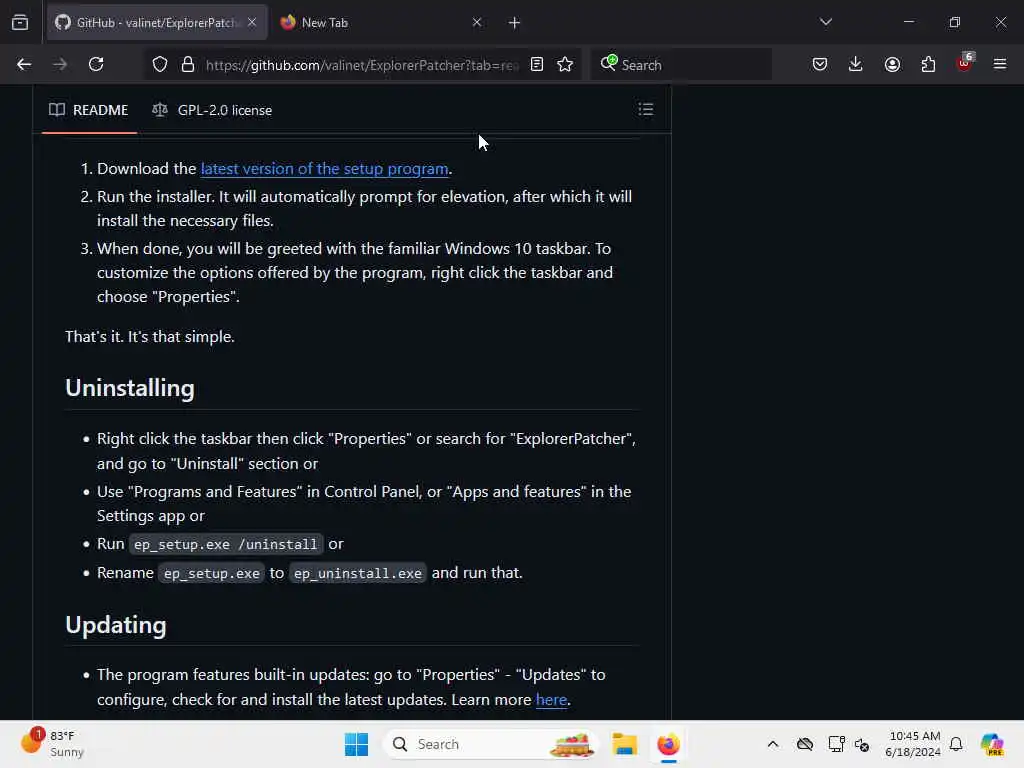Click the Uninstalling heading
The width and height of the screenshot is (1024, 768).
click(x=130, y=388)
